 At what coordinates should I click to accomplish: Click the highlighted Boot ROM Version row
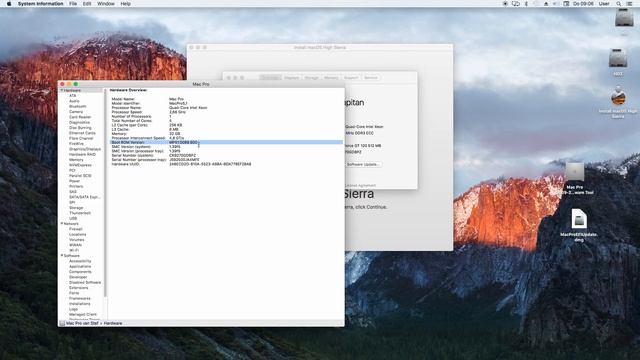(x=226, y=142)
